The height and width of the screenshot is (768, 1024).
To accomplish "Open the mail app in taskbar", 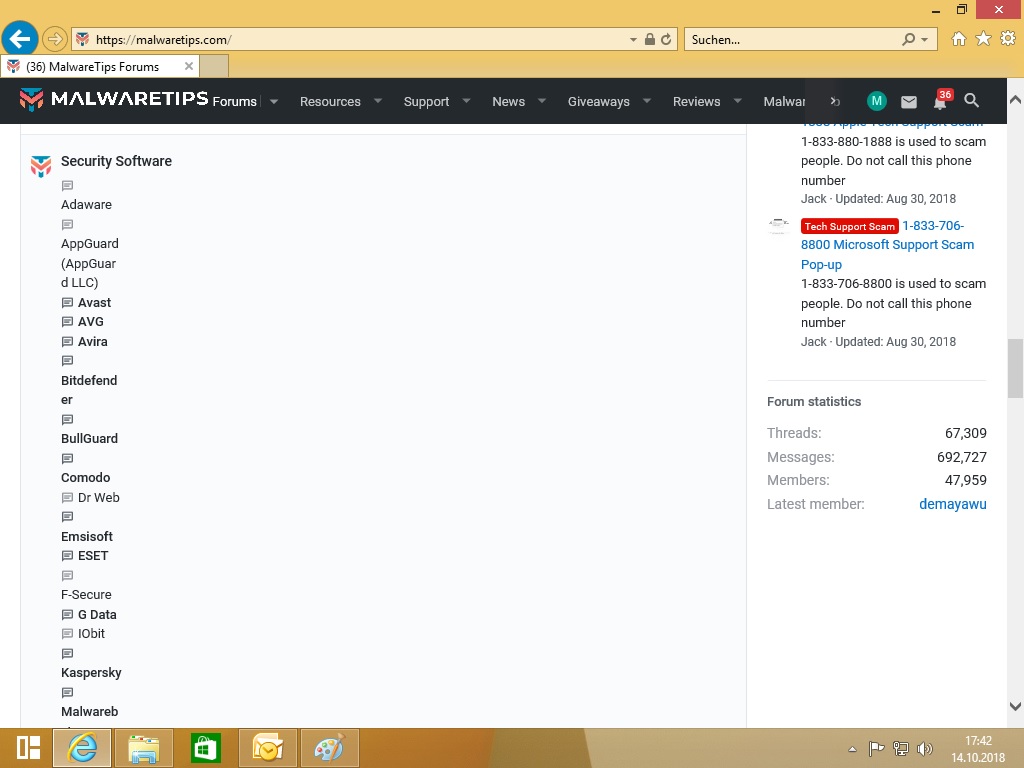I will [268, 748].
